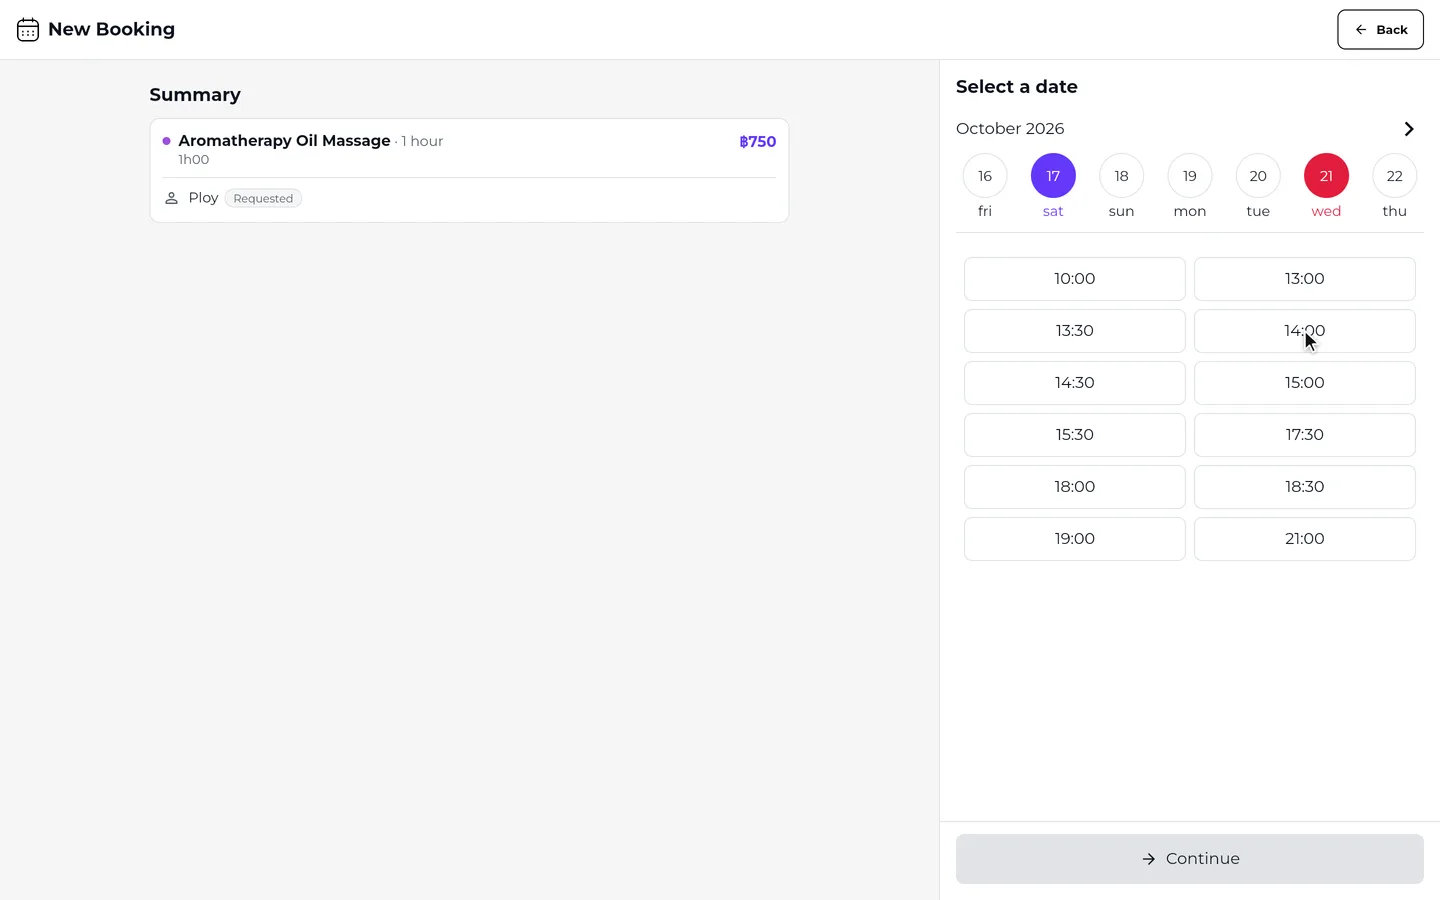Pick the 14:00 time slot
This screenshot has width=1440, height=900.
pos(1305,331)
